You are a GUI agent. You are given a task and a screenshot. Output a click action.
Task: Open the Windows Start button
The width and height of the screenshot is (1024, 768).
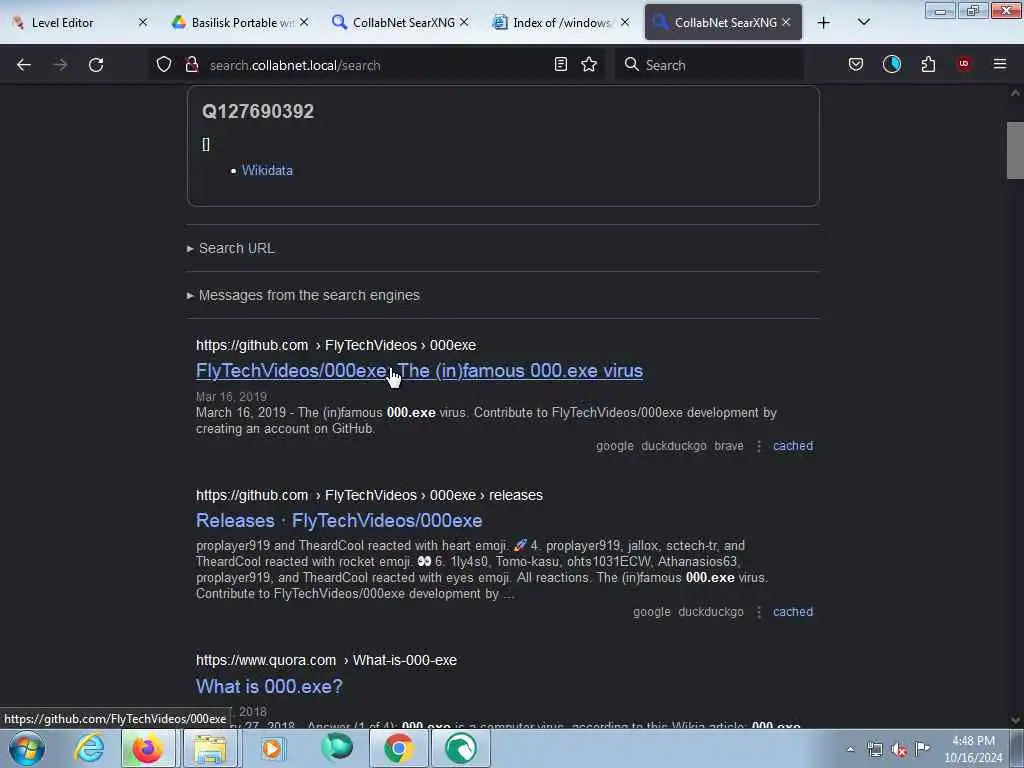pyautogui.click(x=27, y=748)
